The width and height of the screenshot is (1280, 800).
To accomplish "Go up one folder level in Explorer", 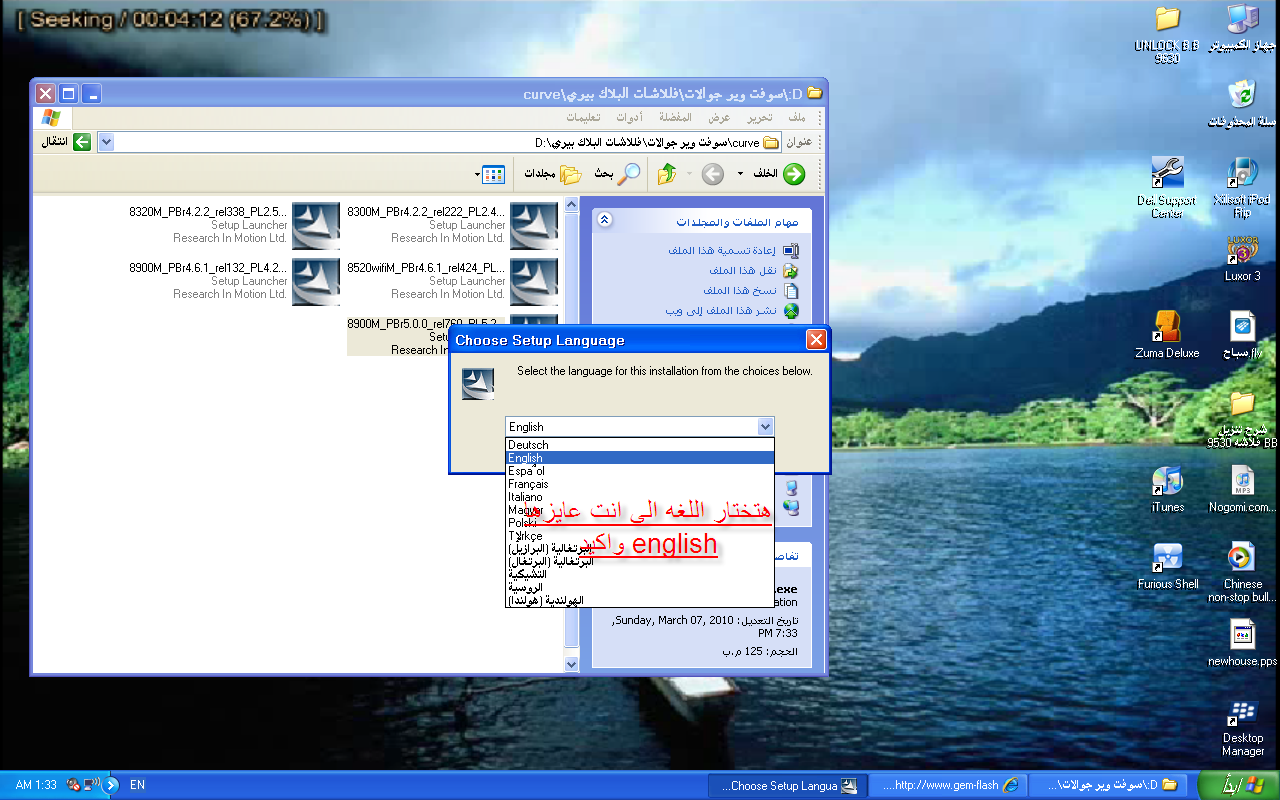I will (667, 174).
